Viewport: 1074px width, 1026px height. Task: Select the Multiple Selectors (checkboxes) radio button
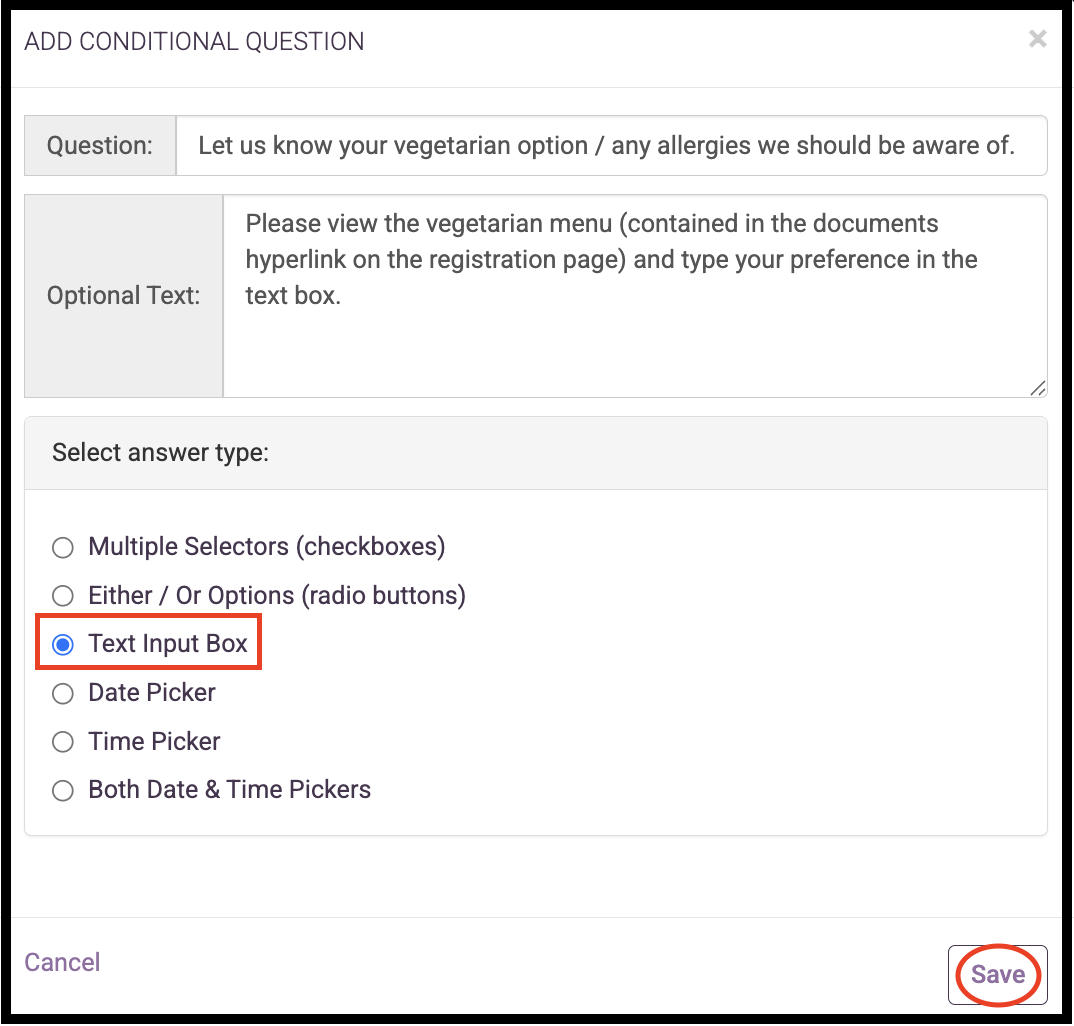63,548
